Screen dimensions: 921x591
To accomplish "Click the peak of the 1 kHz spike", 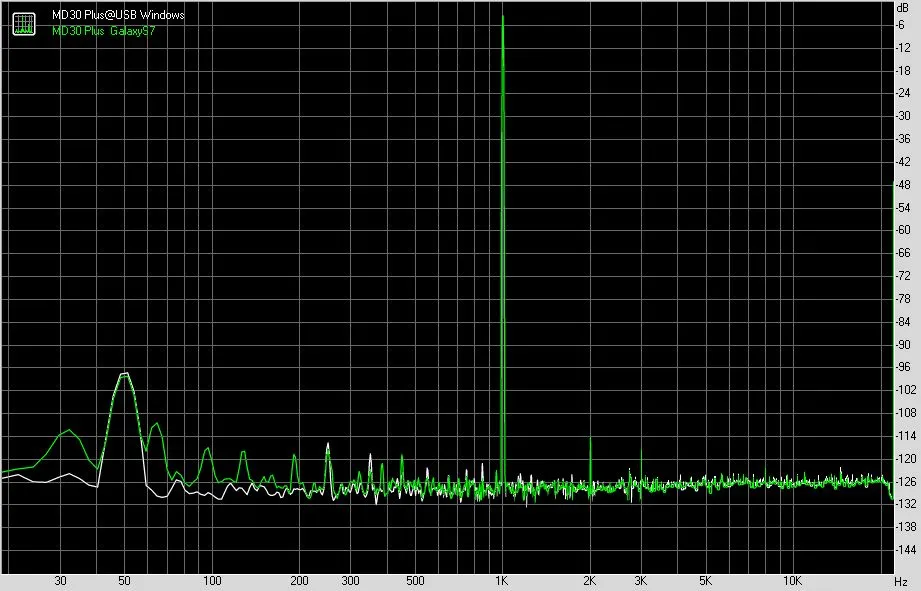I will coord(503,16).
